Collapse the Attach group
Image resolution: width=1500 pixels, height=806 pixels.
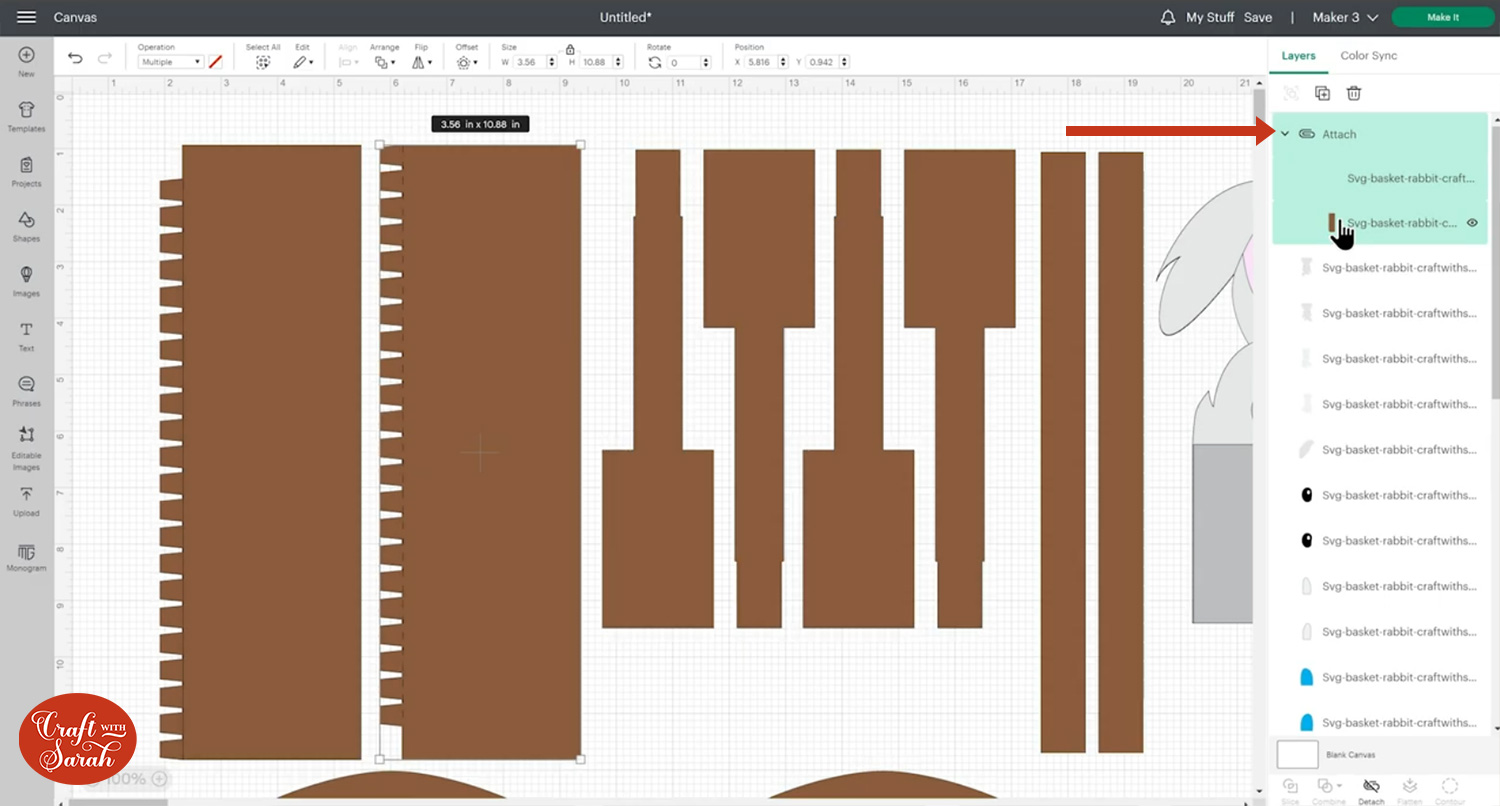pyautogui.click(x=1286, y=134)
